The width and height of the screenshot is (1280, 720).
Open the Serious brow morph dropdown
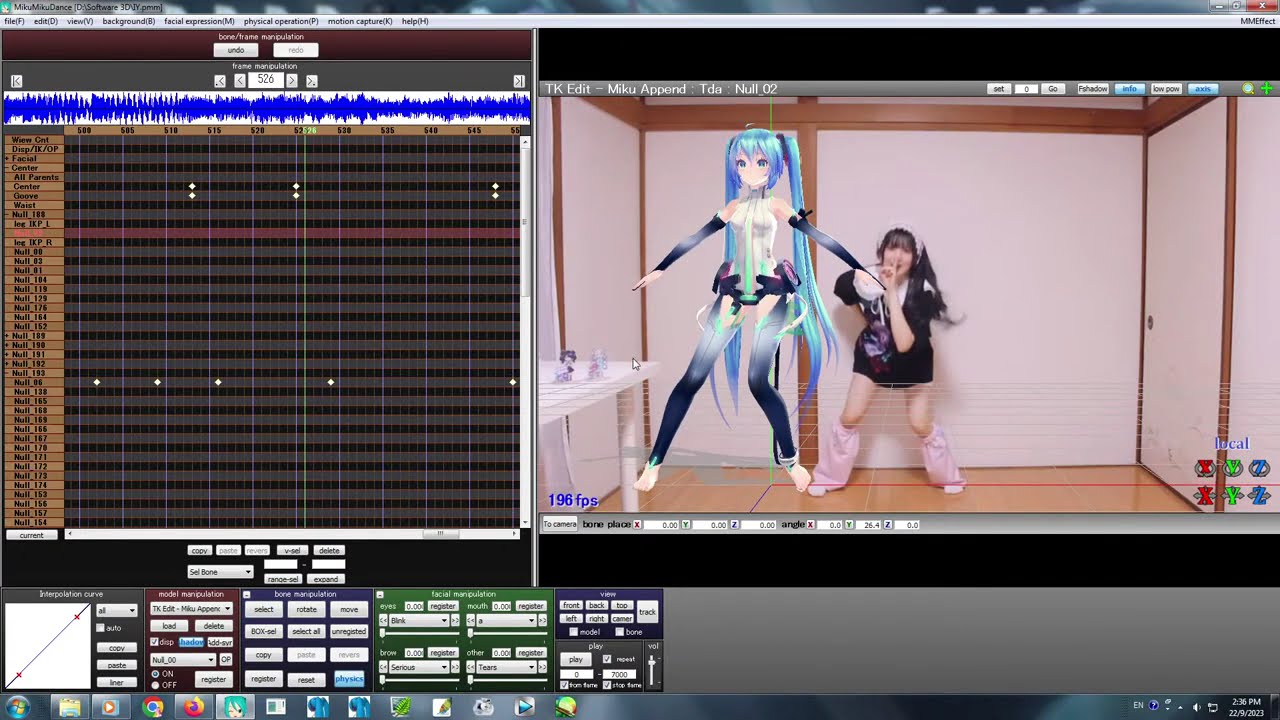coord(418,667)
